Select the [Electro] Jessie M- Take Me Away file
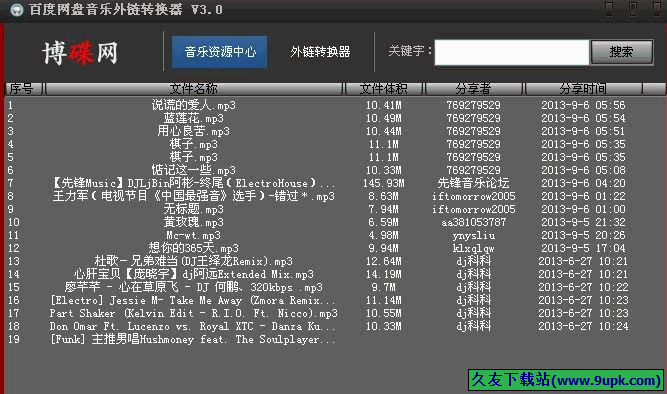The image size is (667, 394). click(x=194, y=300)
